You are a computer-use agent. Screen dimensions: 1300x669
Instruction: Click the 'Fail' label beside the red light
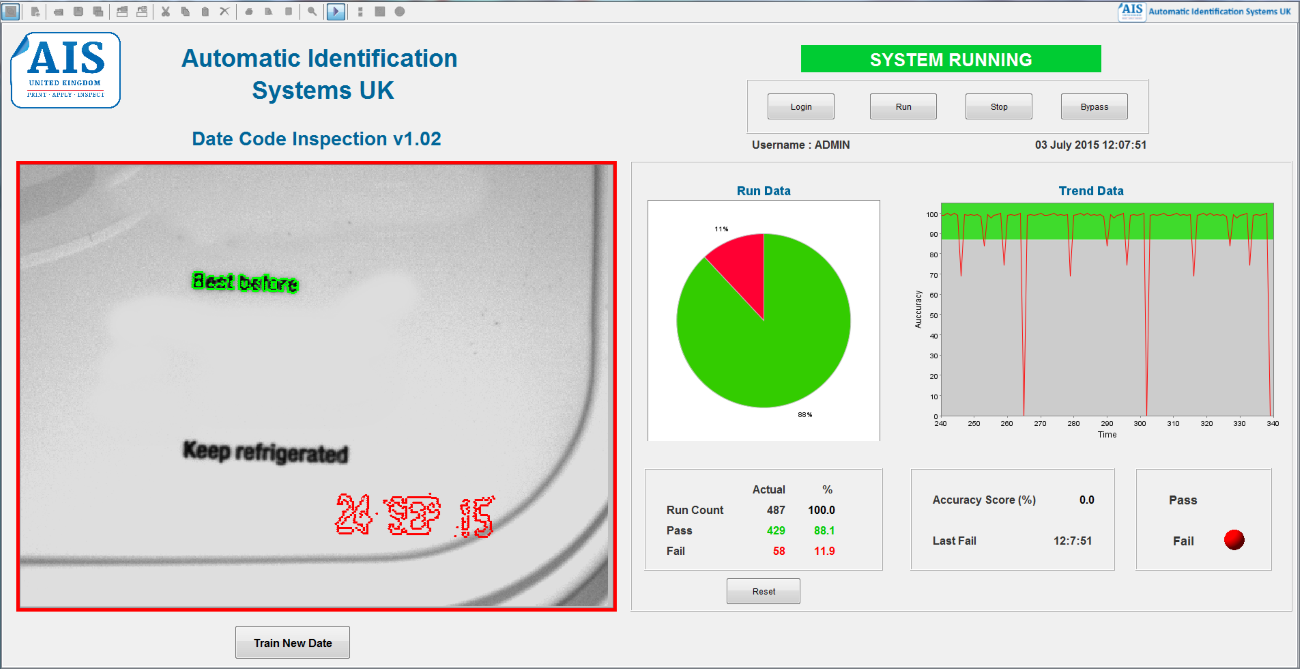[x=1184, y=541]
